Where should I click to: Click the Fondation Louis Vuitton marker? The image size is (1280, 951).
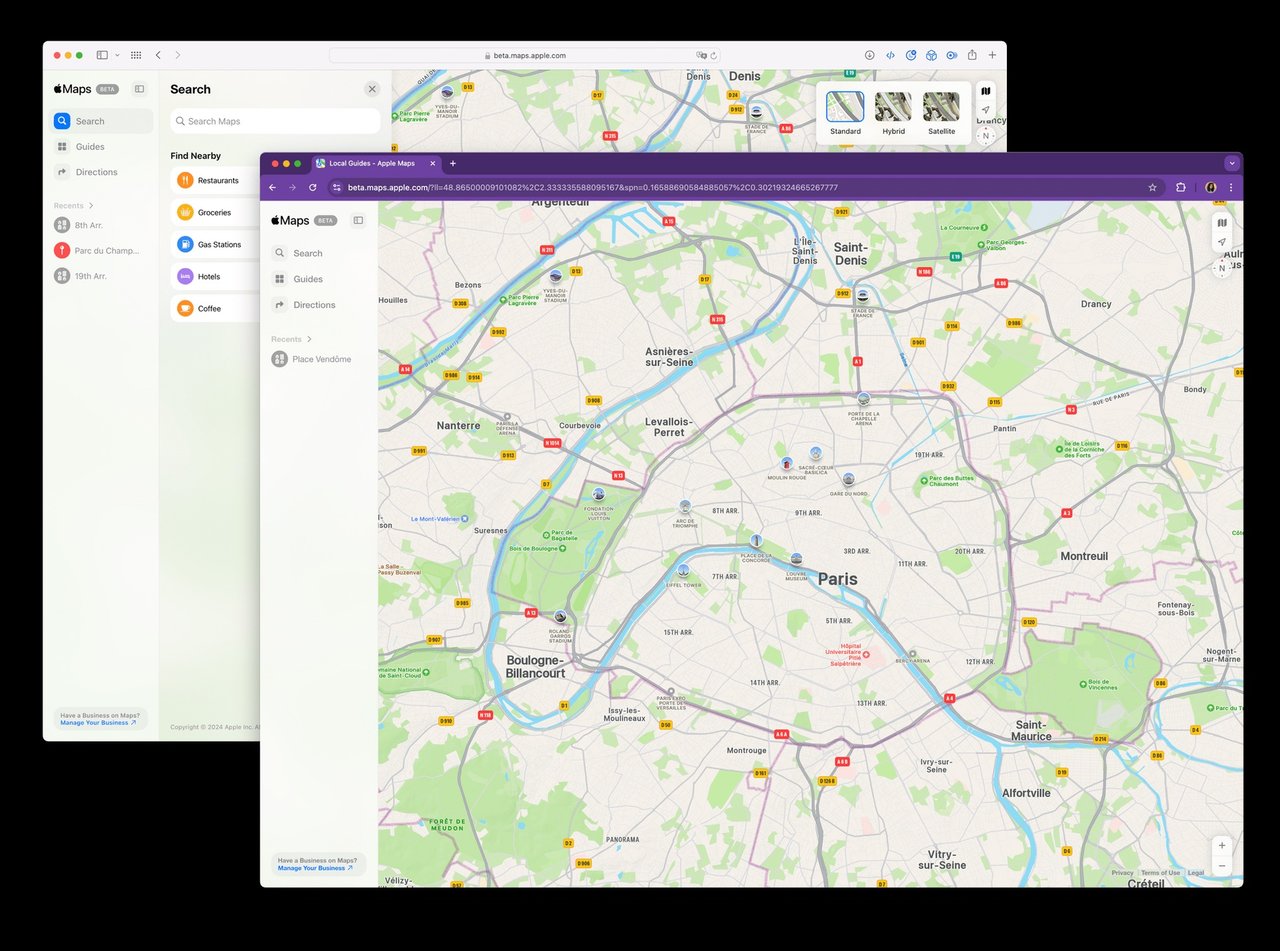click(x=599, y=494)
